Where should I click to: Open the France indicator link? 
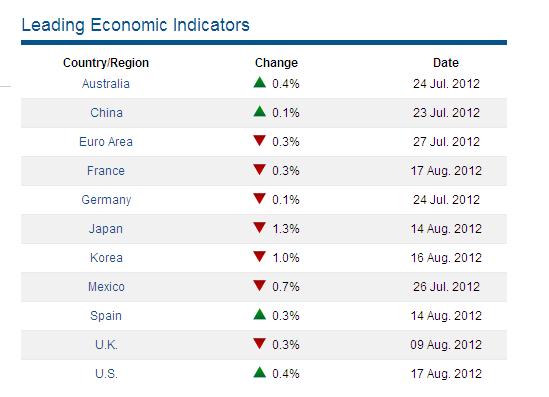click(x=106, y=171)
